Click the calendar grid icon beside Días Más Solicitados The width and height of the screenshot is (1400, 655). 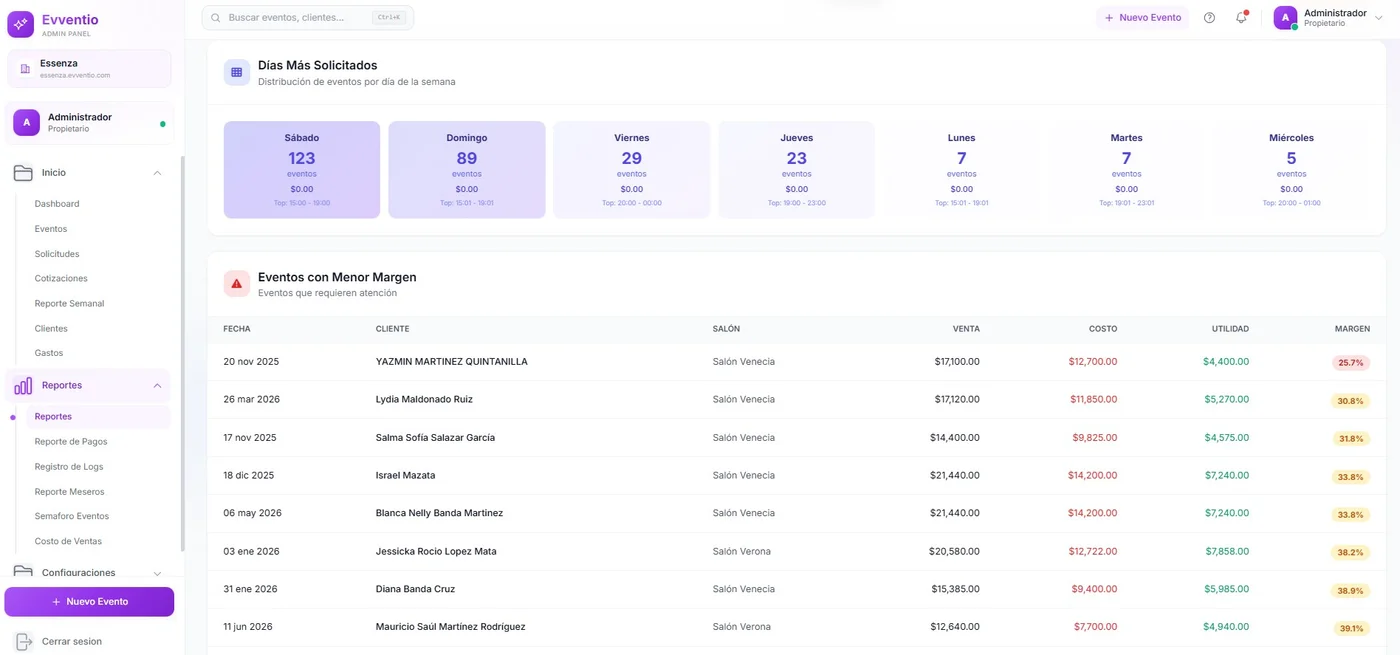(237, 72)
